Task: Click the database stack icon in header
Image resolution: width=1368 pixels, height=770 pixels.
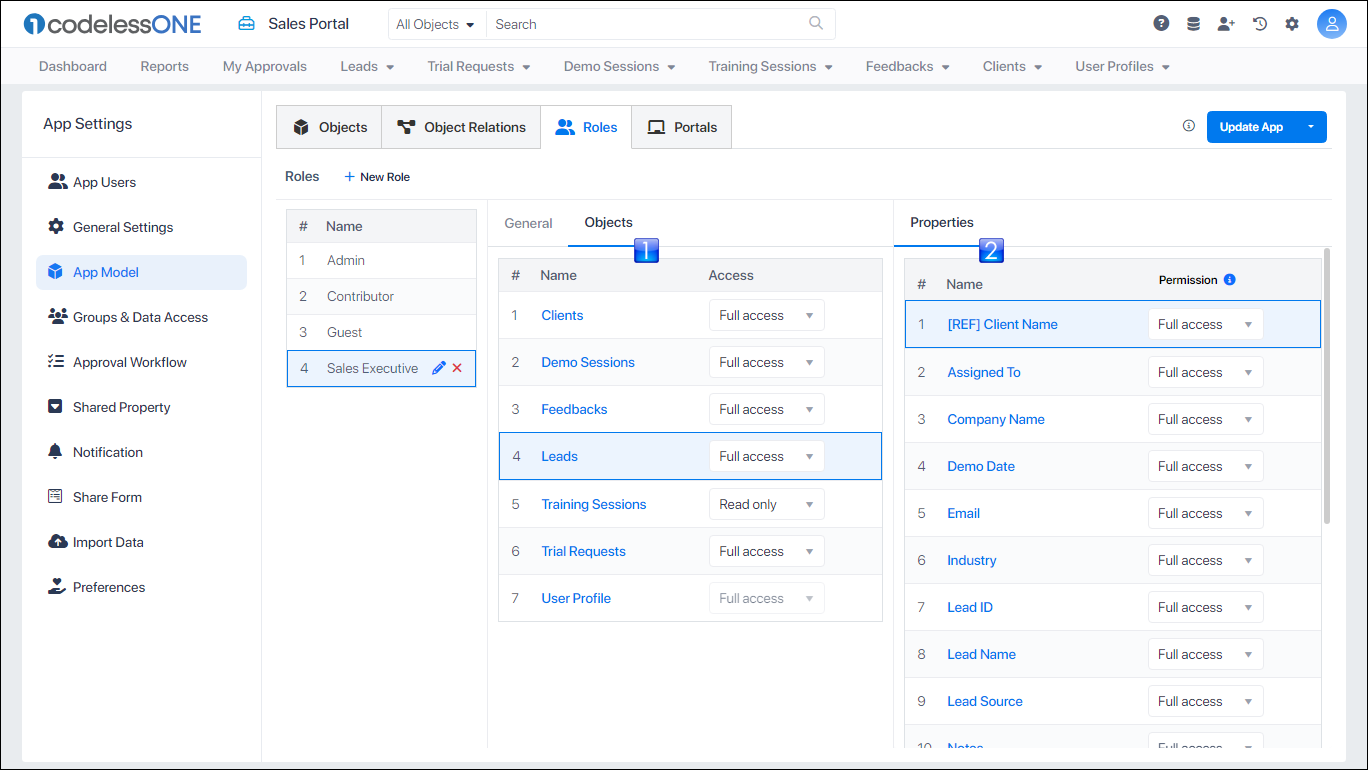Action: click(x=1193, y=24)
